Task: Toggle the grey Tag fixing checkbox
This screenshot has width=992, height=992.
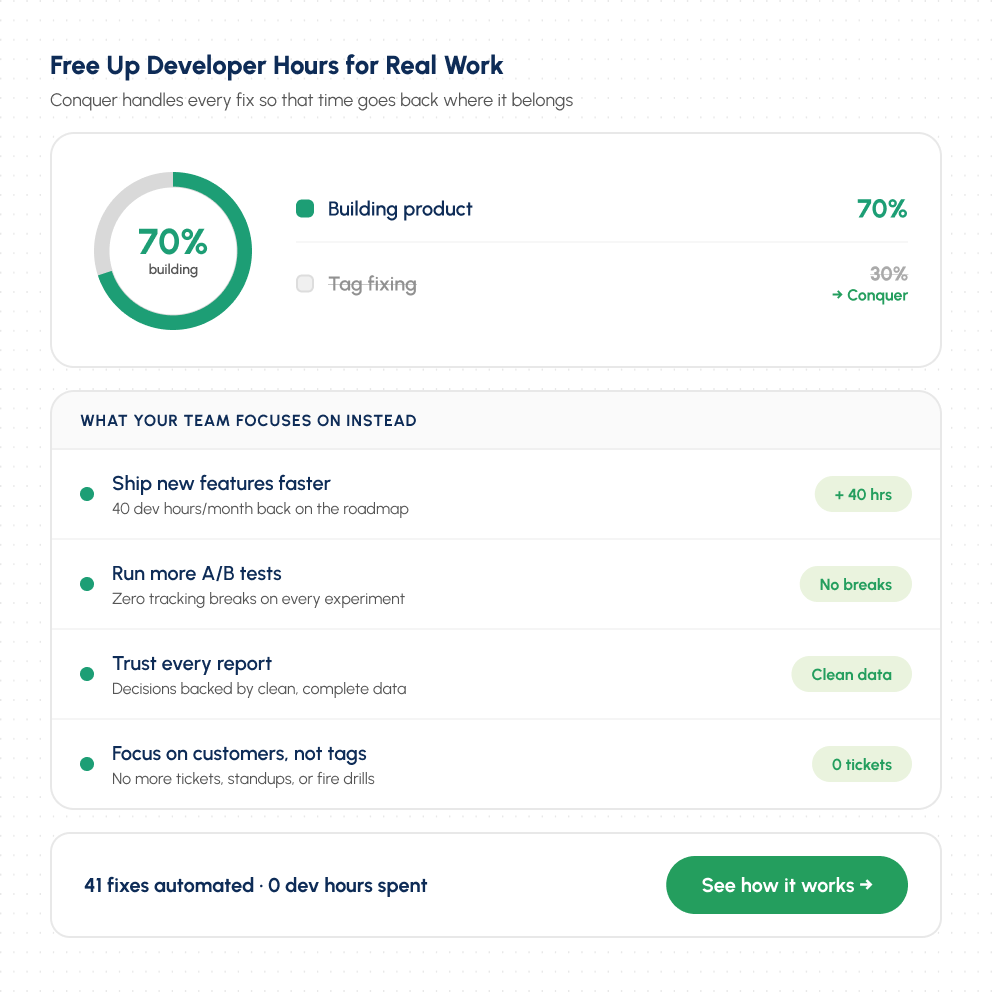Action: coord(305,283)
